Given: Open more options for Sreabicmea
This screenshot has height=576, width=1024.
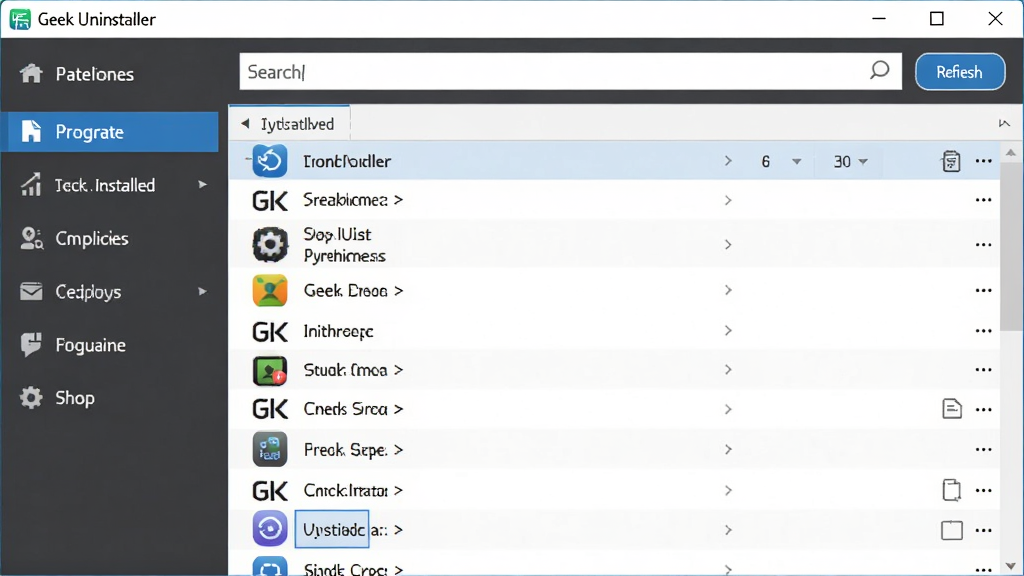Looking at the screenshot, I should click(984, 200).
